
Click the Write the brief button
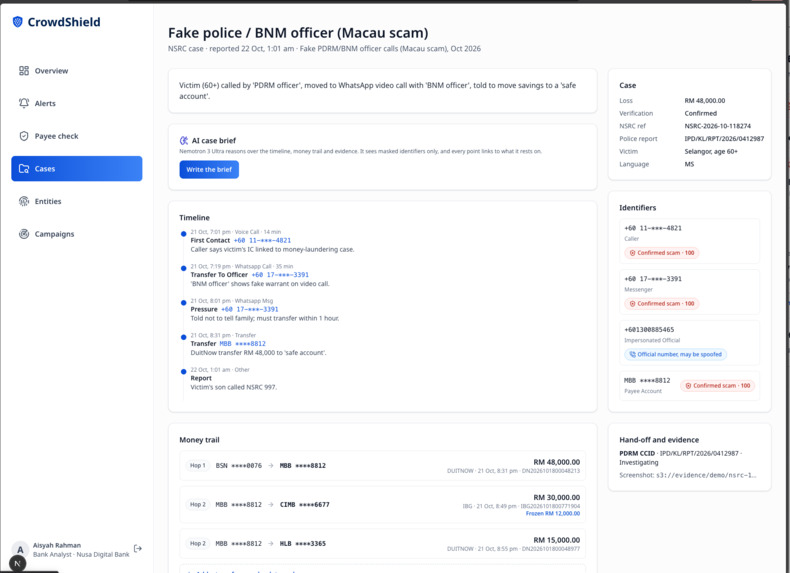coord(209,169)
